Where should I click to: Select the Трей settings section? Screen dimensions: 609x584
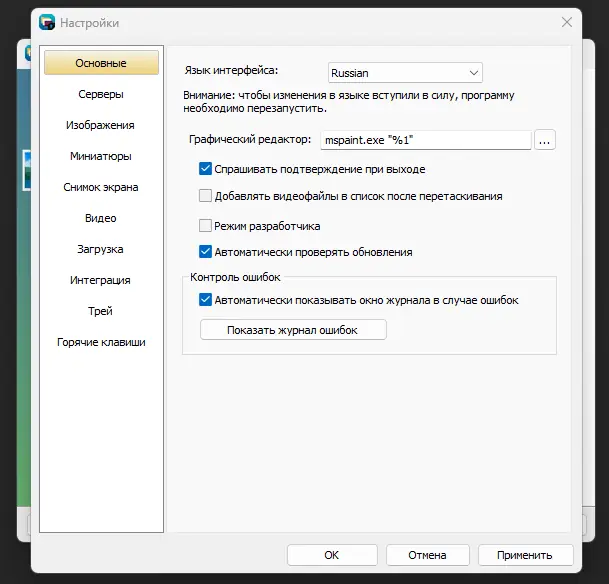point(101,311)
